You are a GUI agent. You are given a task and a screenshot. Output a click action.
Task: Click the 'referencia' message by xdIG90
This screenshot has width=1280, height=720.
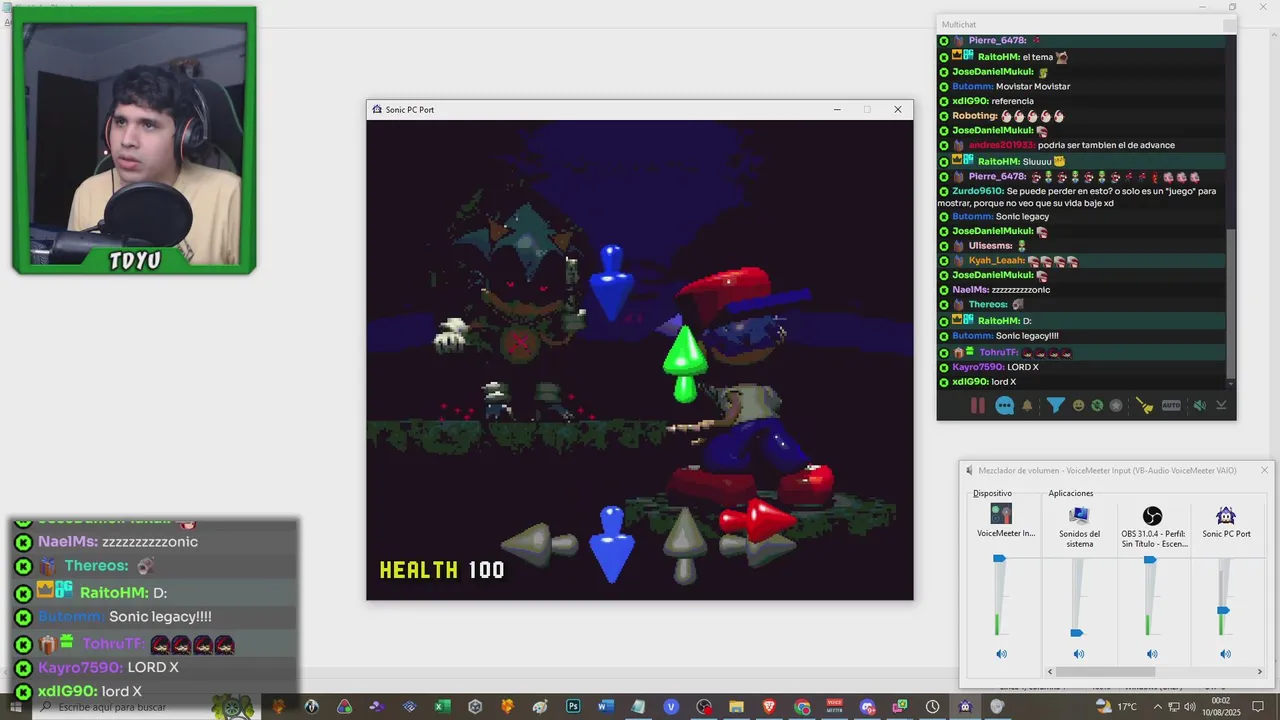click(x=1013, y=101)
